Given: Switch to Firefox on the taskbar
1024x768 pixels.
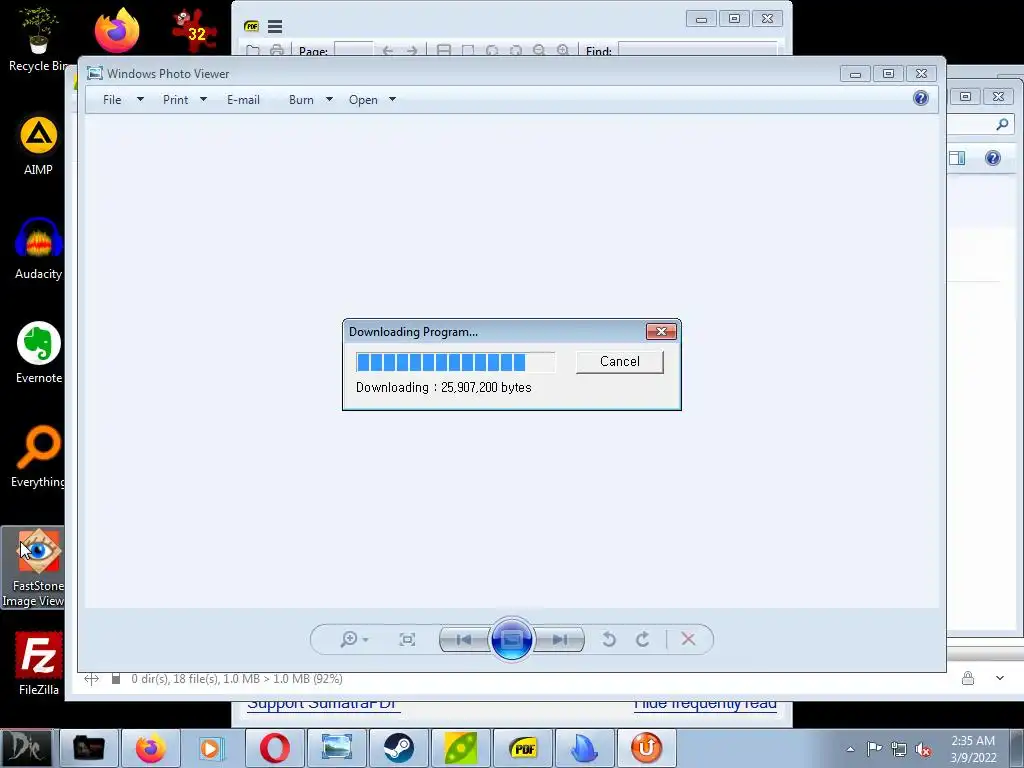Looking at the screenshot, I should 150,748.
